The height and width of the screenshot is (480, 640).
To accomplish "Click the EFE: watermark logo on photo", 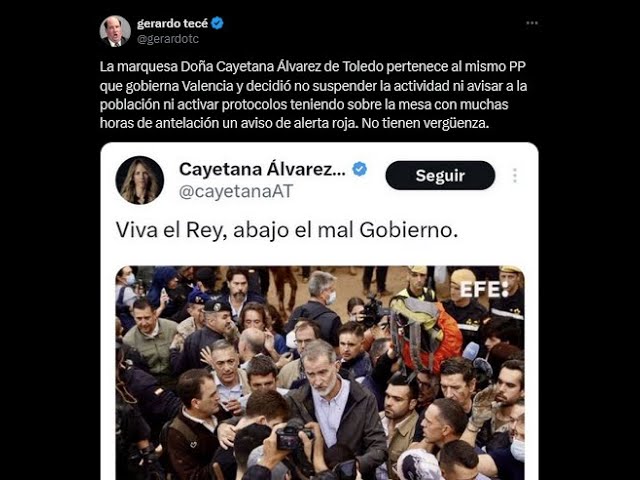I will [x=484, y=289].
